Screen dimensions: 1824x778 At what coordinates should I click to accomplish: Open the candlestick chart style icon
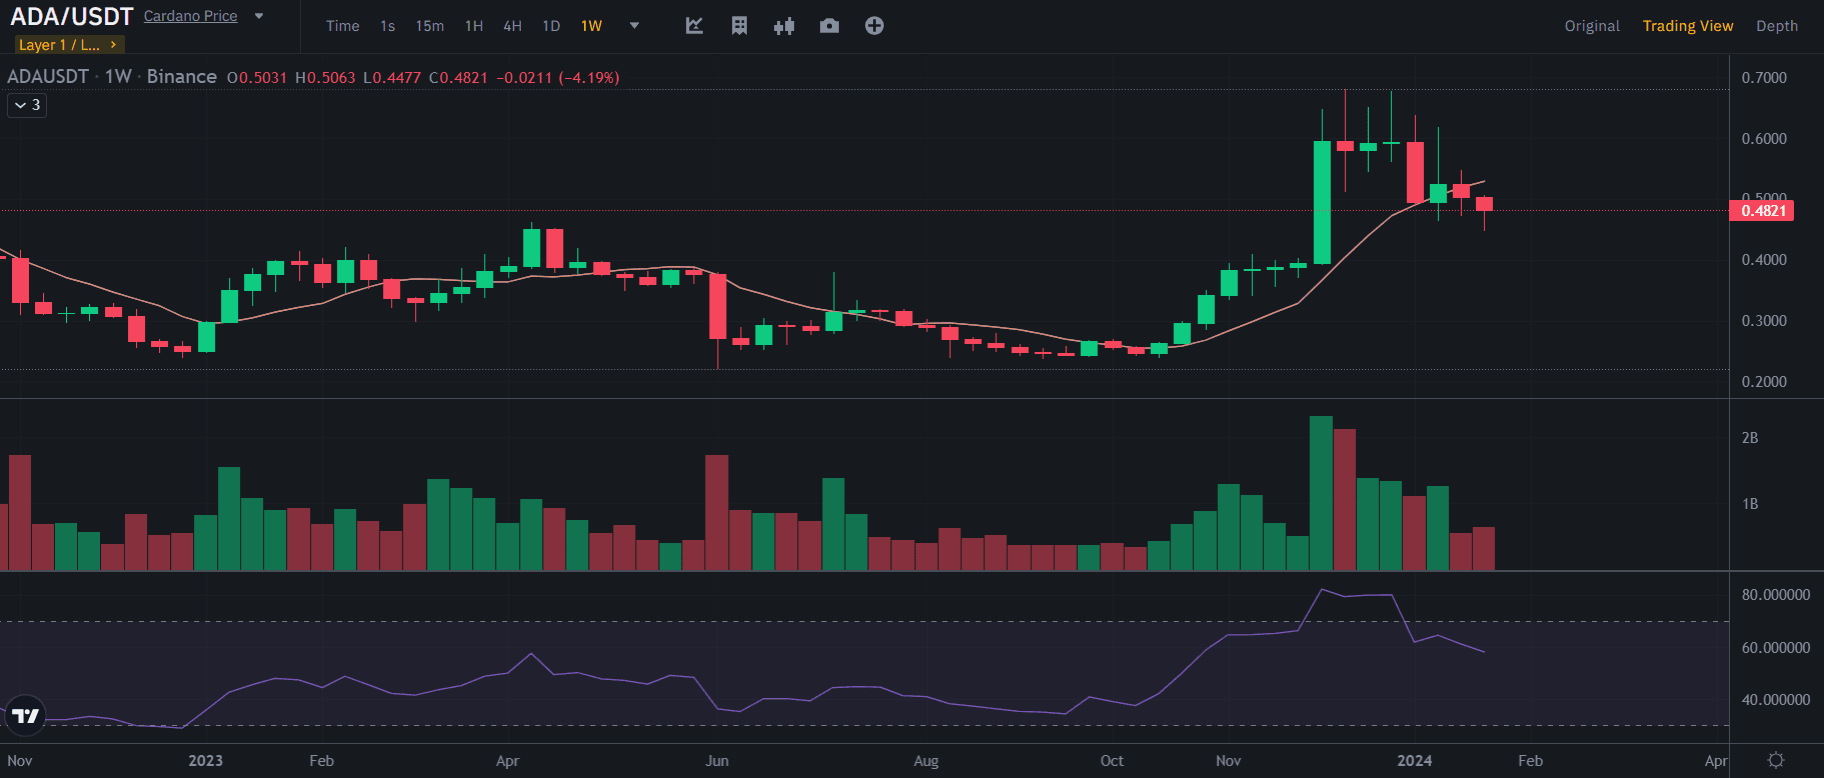(x=784, y=26)
